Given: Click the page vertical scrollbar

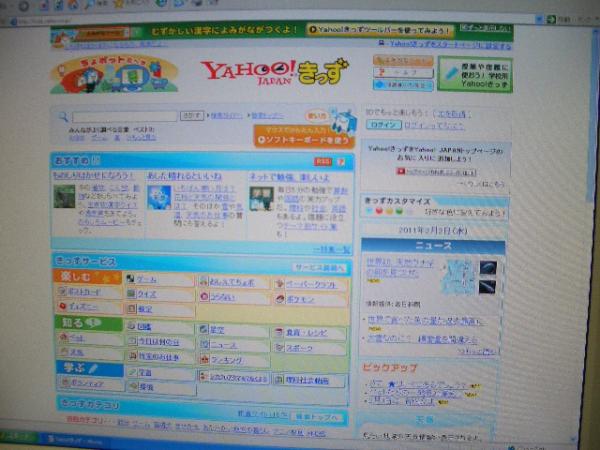Looking at the screenshot, I should [x=592, y=115].
